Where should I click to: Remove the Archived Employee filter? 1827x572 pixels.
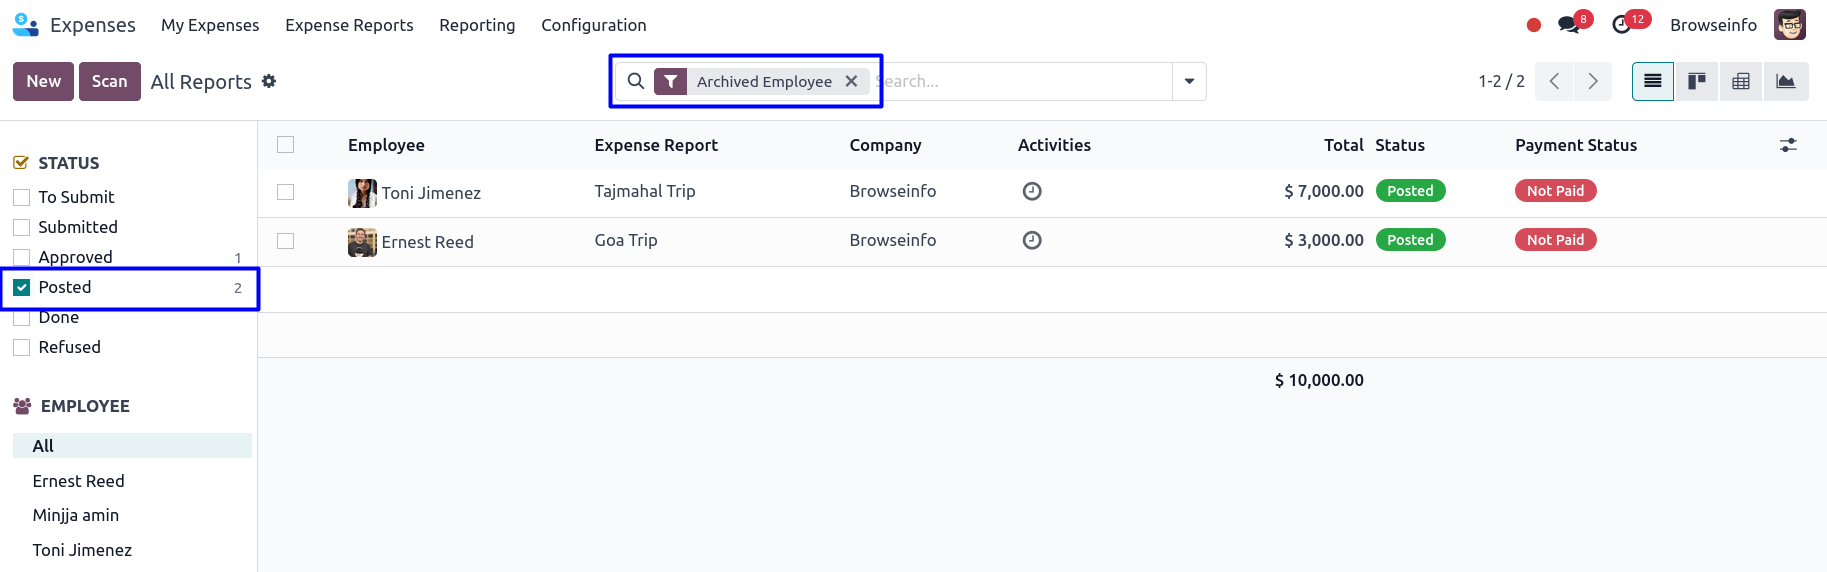tap(851, 81)
